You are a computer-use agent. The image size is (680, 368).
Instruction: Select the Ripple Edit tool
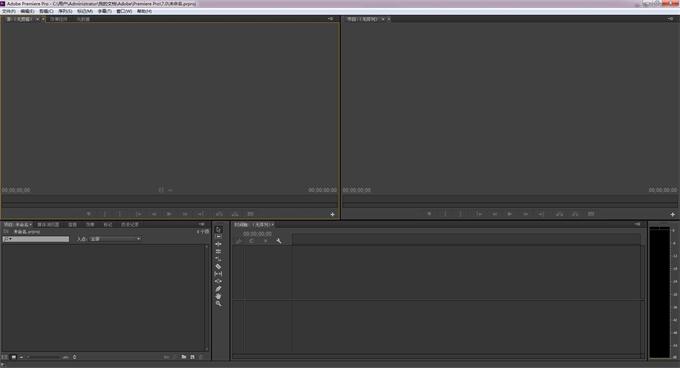click(219, 244)
